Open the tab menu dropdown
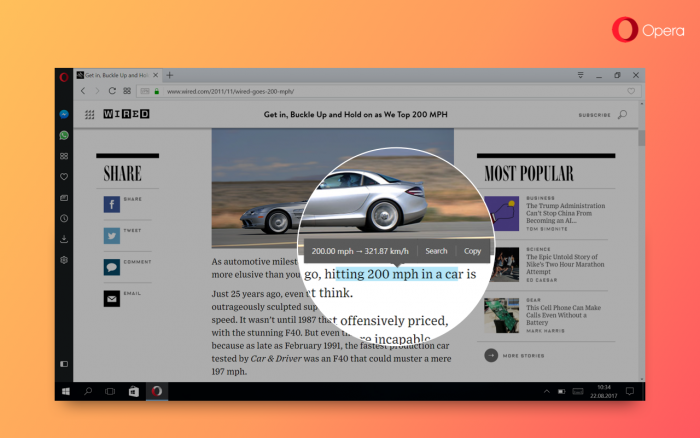Viewport: 700px width, 438px height. point(580,76)
